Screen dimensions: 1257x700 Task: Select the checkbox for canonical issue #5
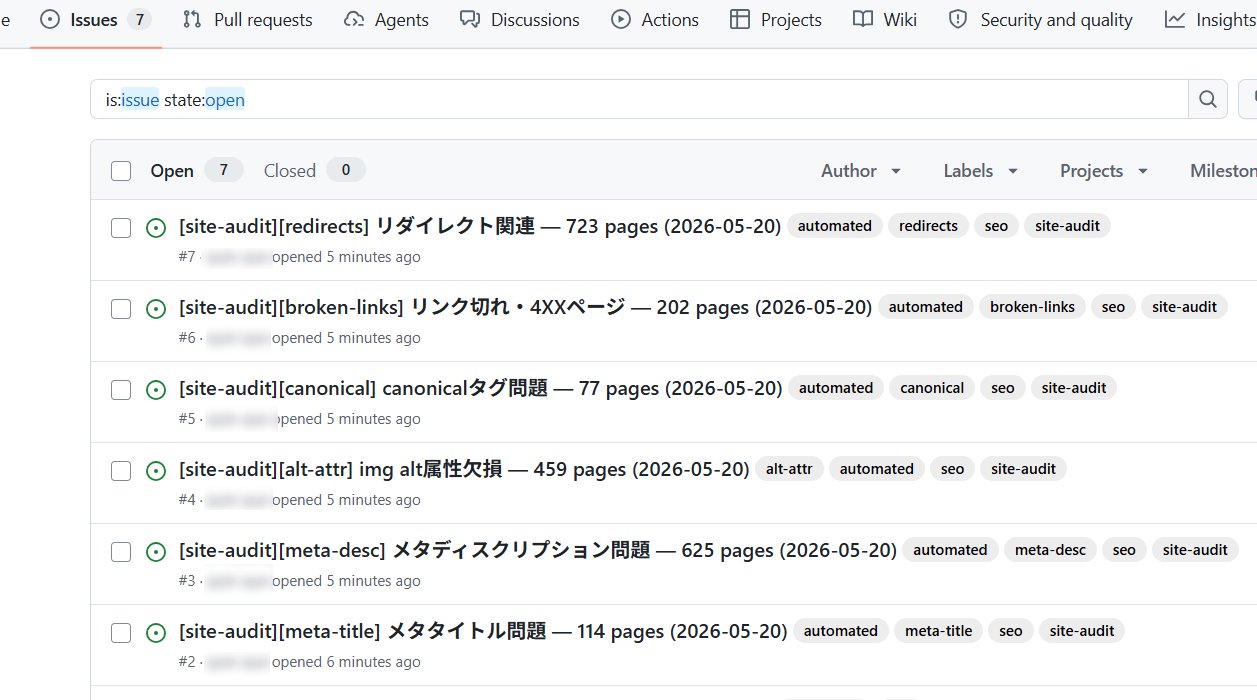[121, 390]
